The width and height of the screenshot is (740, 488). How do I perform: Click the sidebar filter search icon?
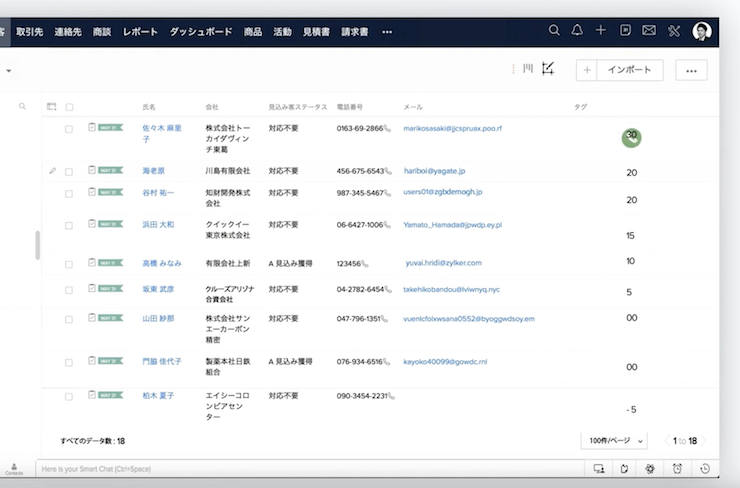coord(22,107)
